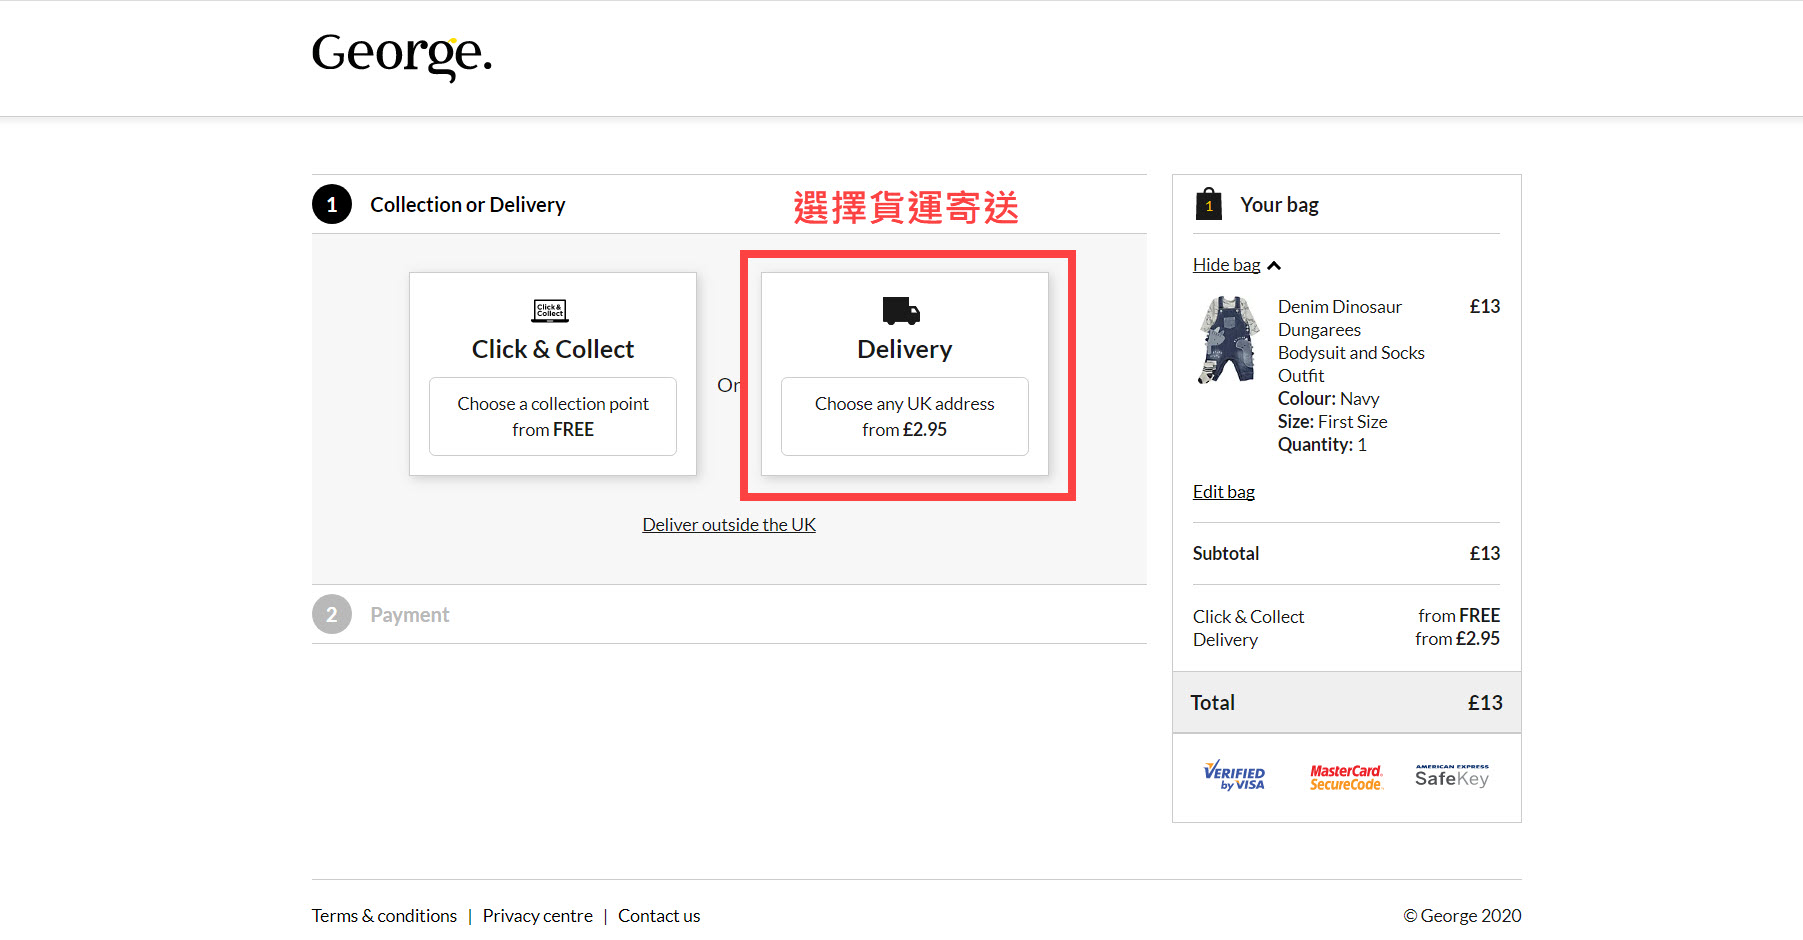The width and height of the screenshot is (1803, 940).
Task: Click the step 2 Payment circle badge
Action: [x=332, y=615]
